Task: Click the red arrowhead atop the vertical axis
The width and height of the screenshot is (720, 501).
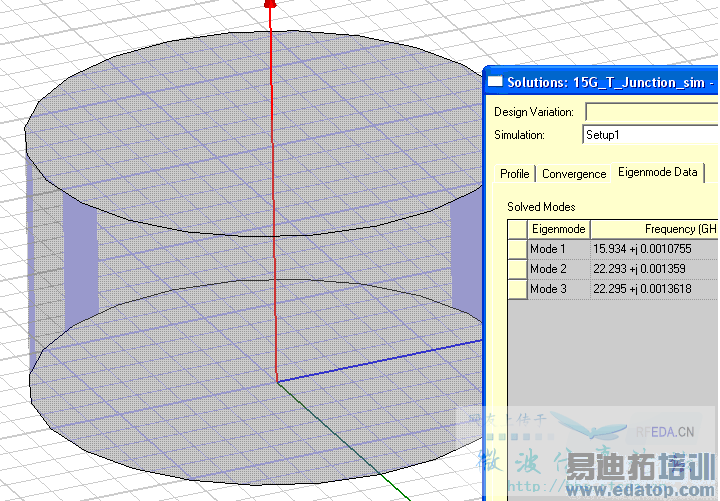Action: pyautogui.click(x=268, y=4)
